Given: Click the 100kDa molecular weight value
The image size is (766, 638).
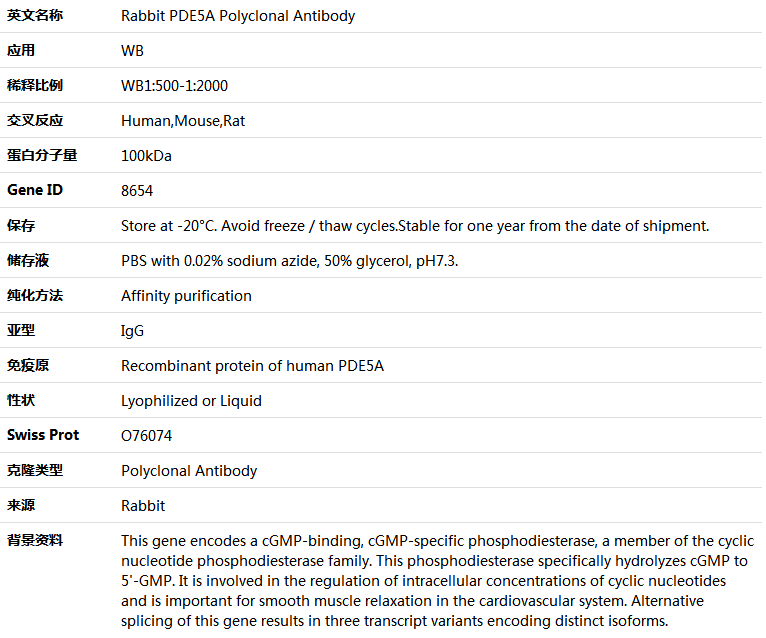Looking at the screenshot, I should [146, 156].
